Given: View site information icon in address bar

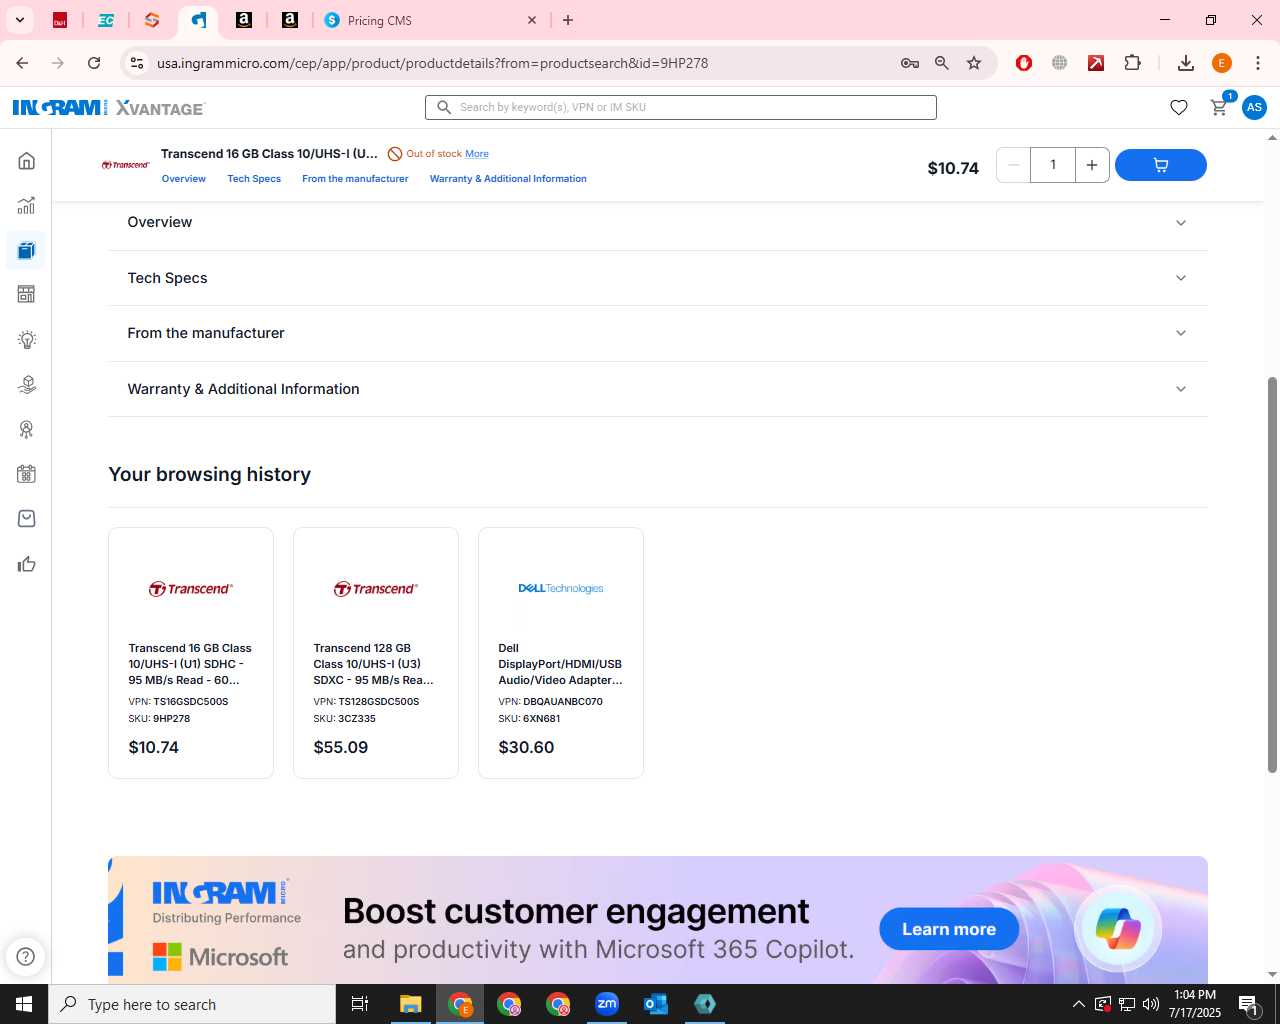Looking at the screenshot, I should (137, 63).
